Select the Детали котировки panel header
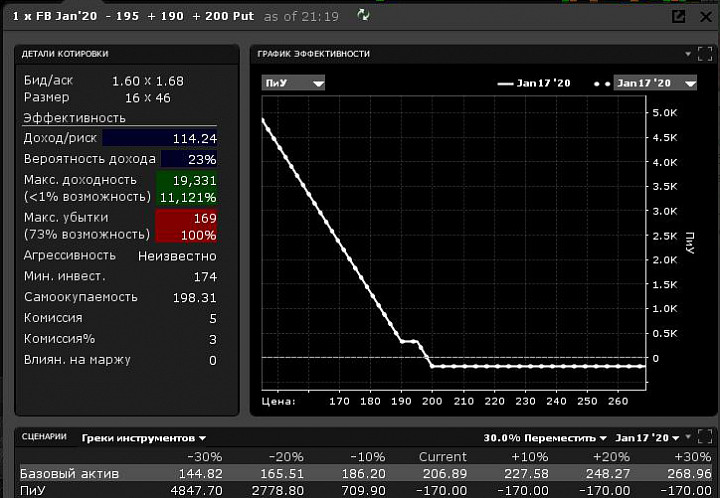 [x=65, y=54]
